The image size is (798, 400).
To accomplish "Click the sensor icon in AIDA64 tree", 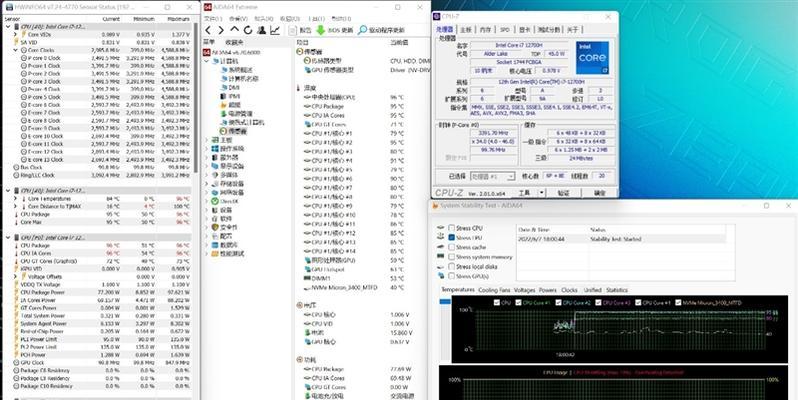I will pyautogui.click(x=223, y=131).
